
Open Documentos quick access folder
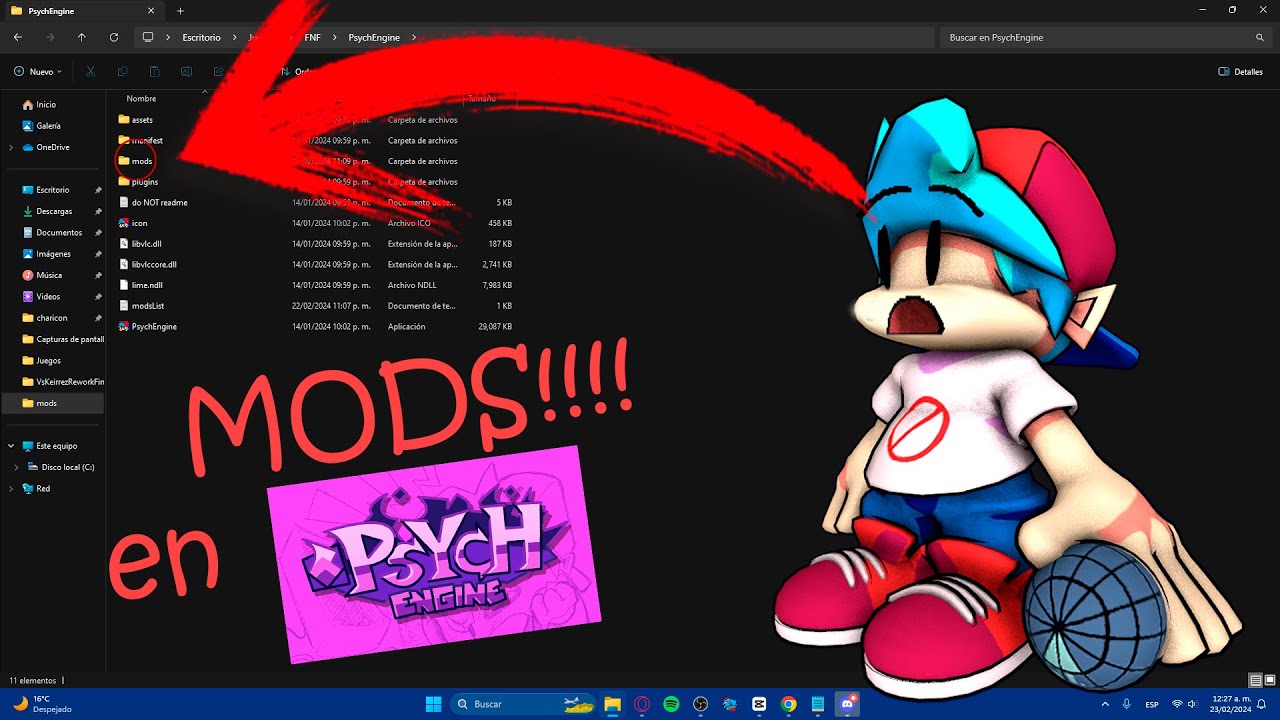click(59, 232)
